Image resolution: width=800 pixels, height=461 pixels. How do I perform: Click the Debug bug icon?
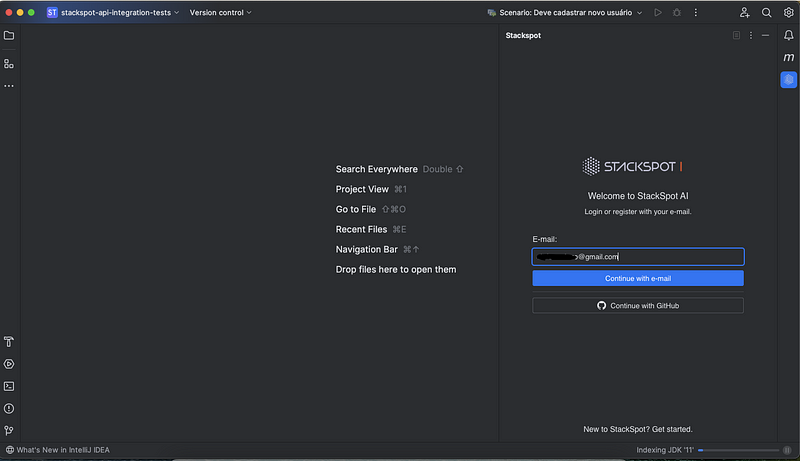677,12
